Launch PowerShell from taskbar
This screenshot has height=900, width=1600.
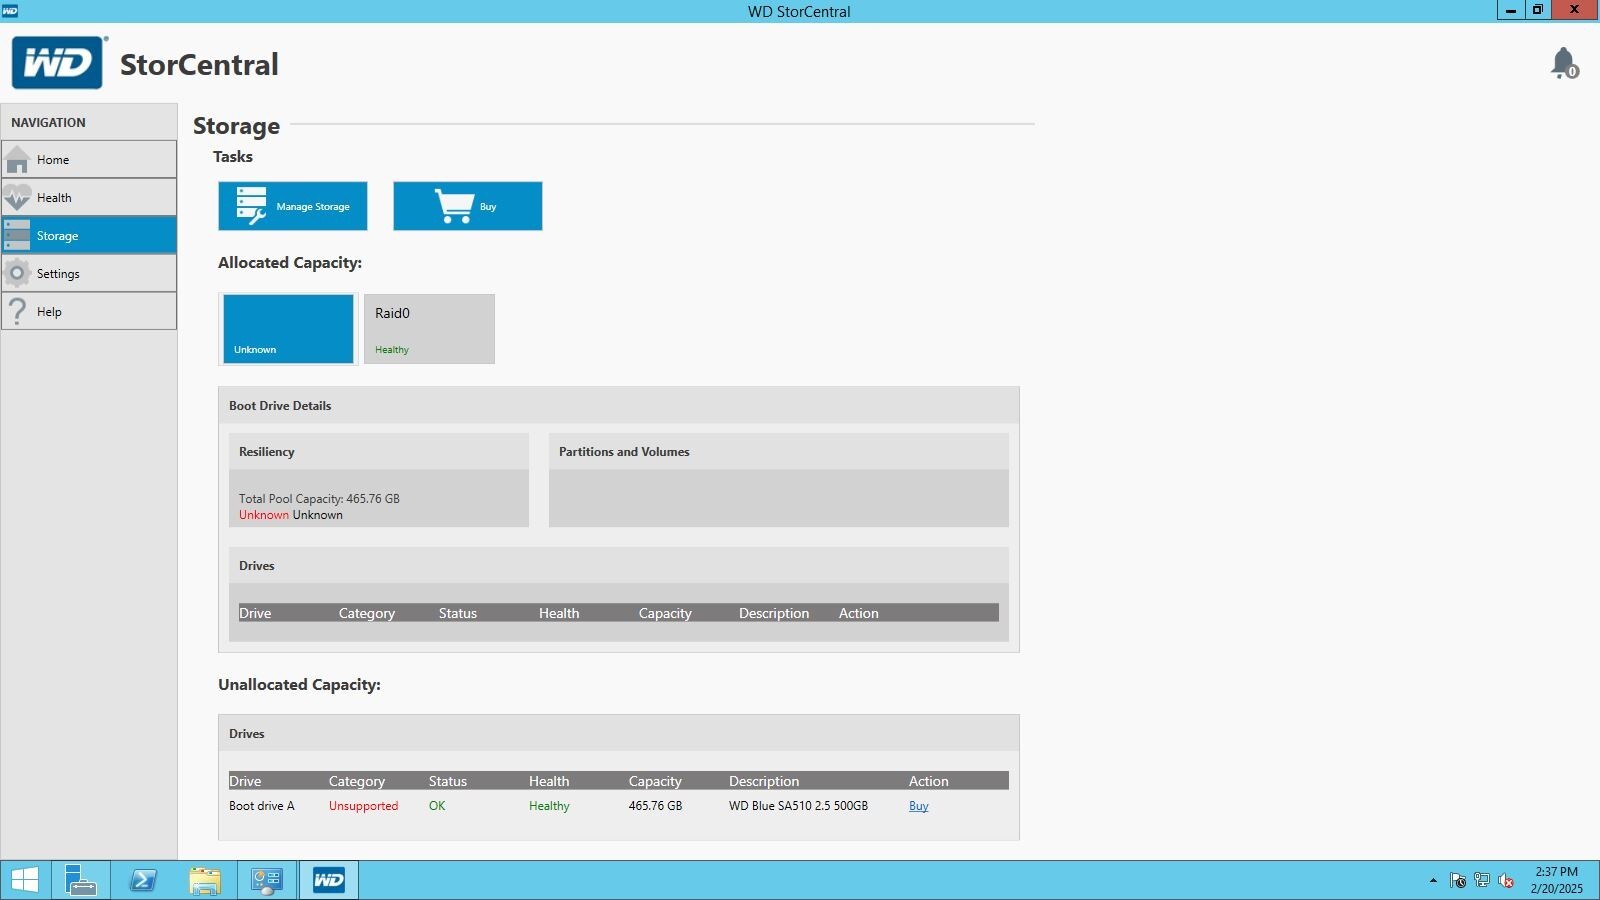[x=142, y=880]
